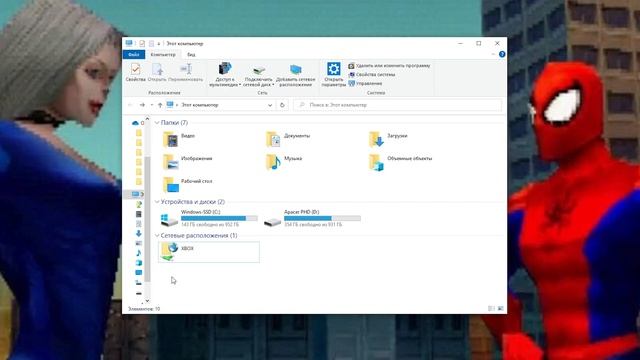Click OneDrive cloud icon in sidebar
640x360 pixels.
[x=136, y=123]
